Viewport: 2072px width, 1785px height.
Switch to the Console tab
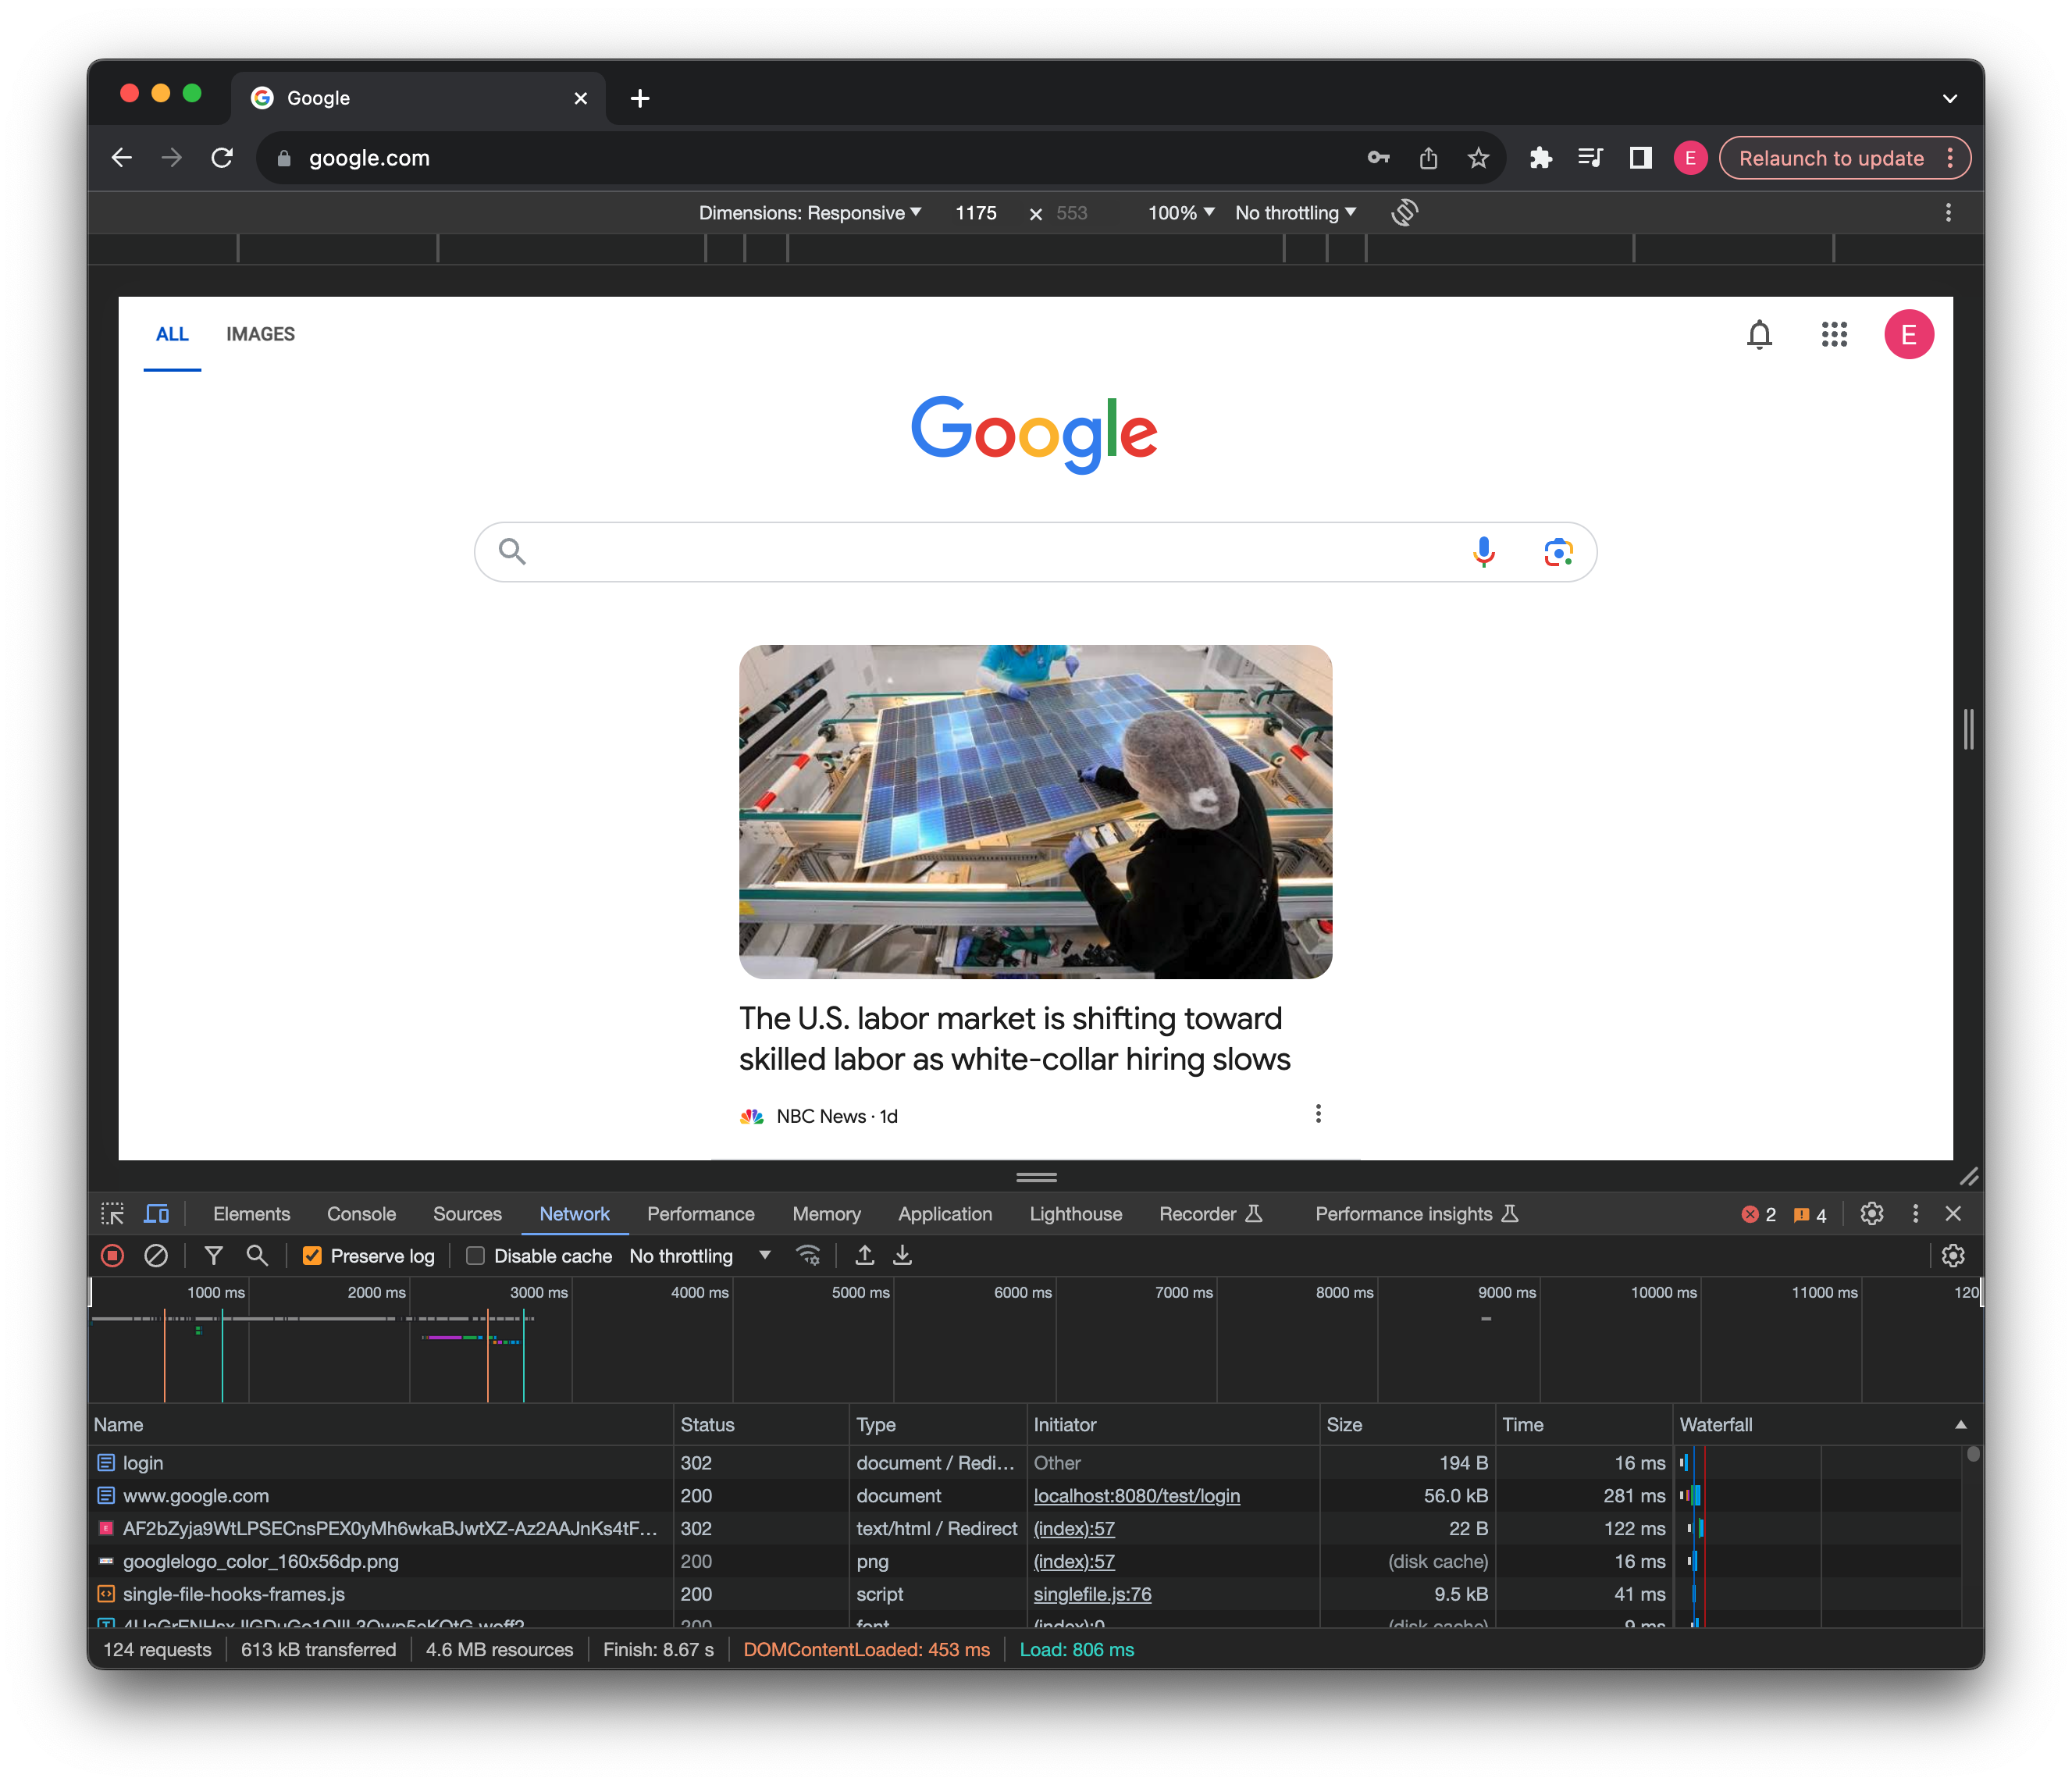click(x=361, y=1213)
